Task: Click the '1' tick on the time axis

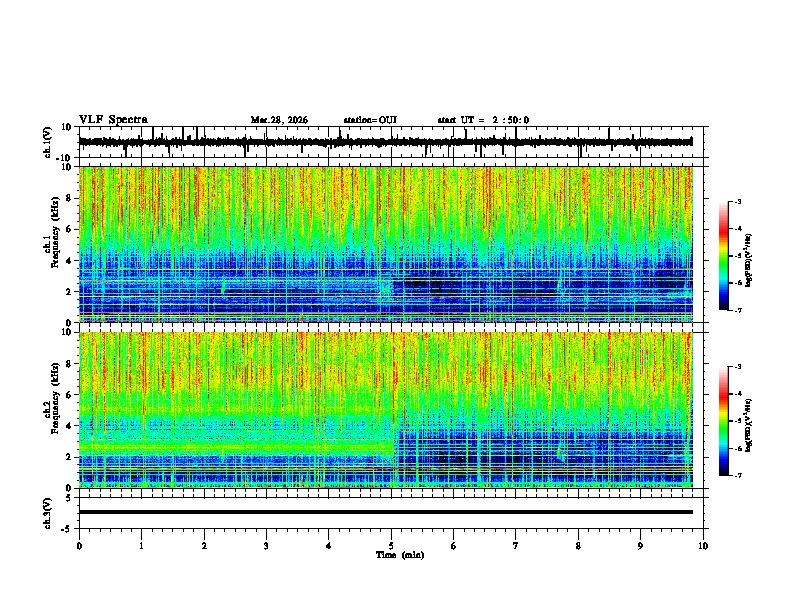Action: pos(141,546)
